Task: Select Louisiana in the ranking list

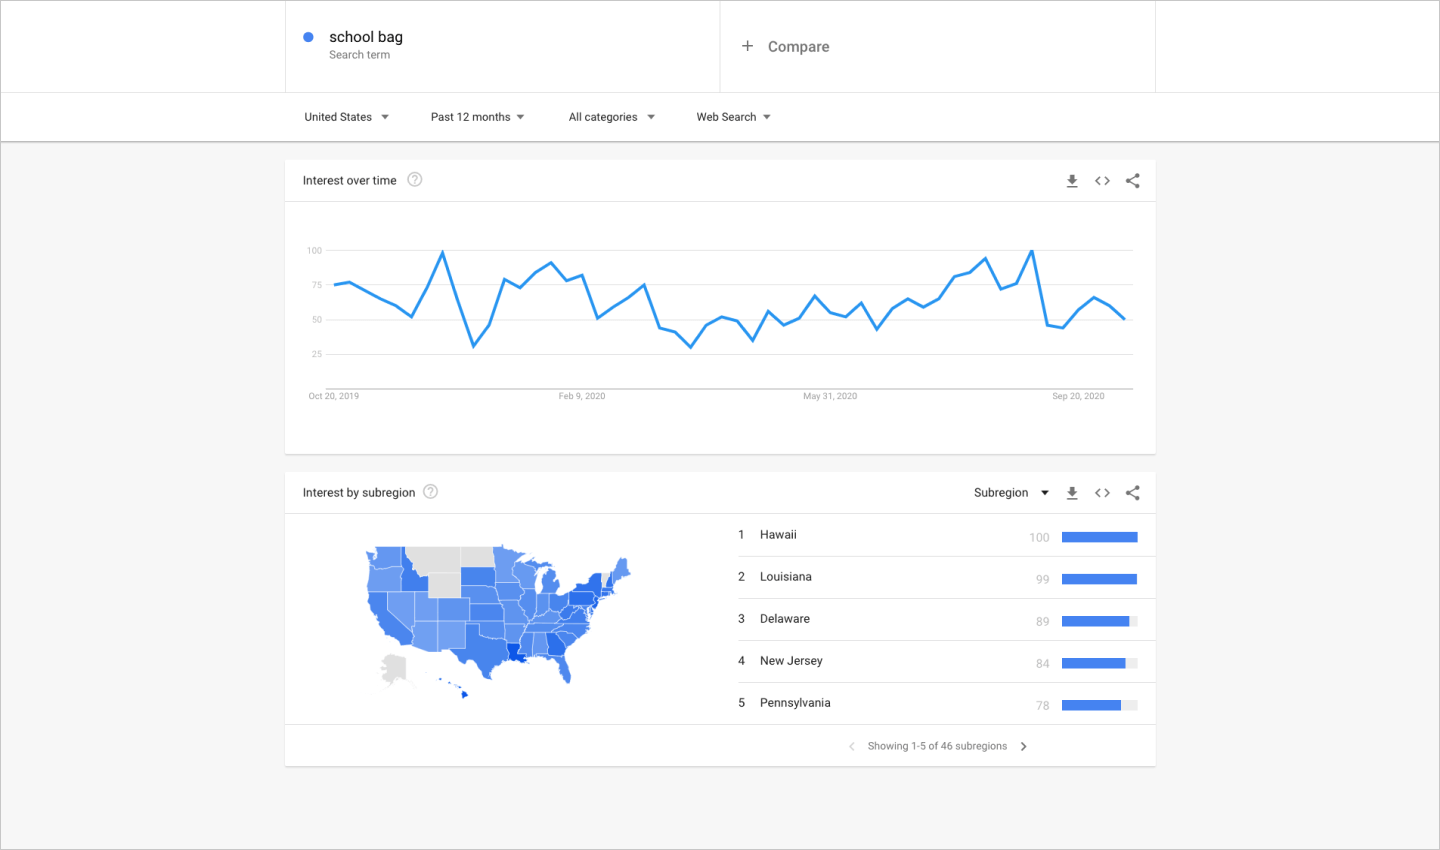Action: pos(786,576)
